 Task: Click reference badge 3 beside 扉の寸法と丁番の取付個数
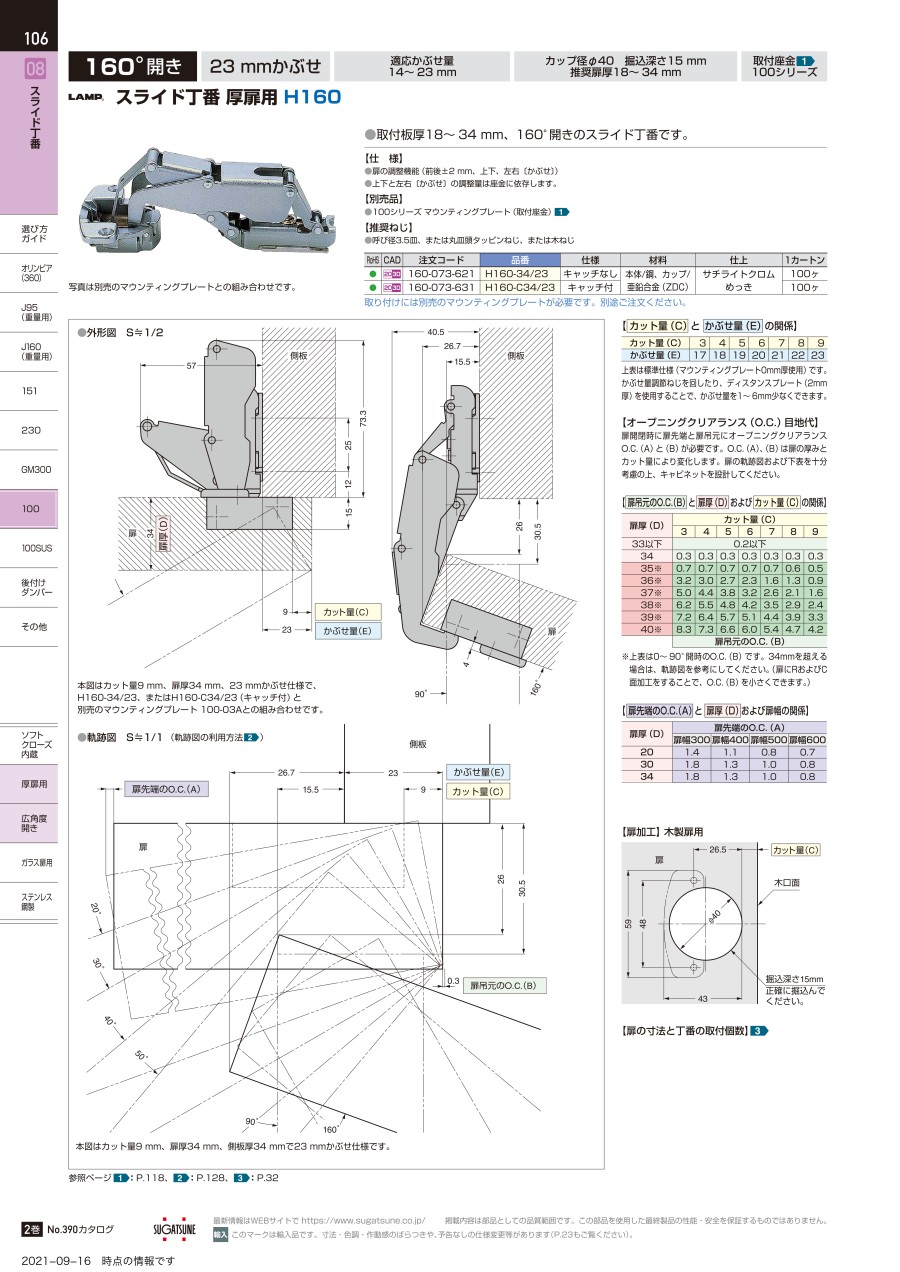pos(759,1031)
